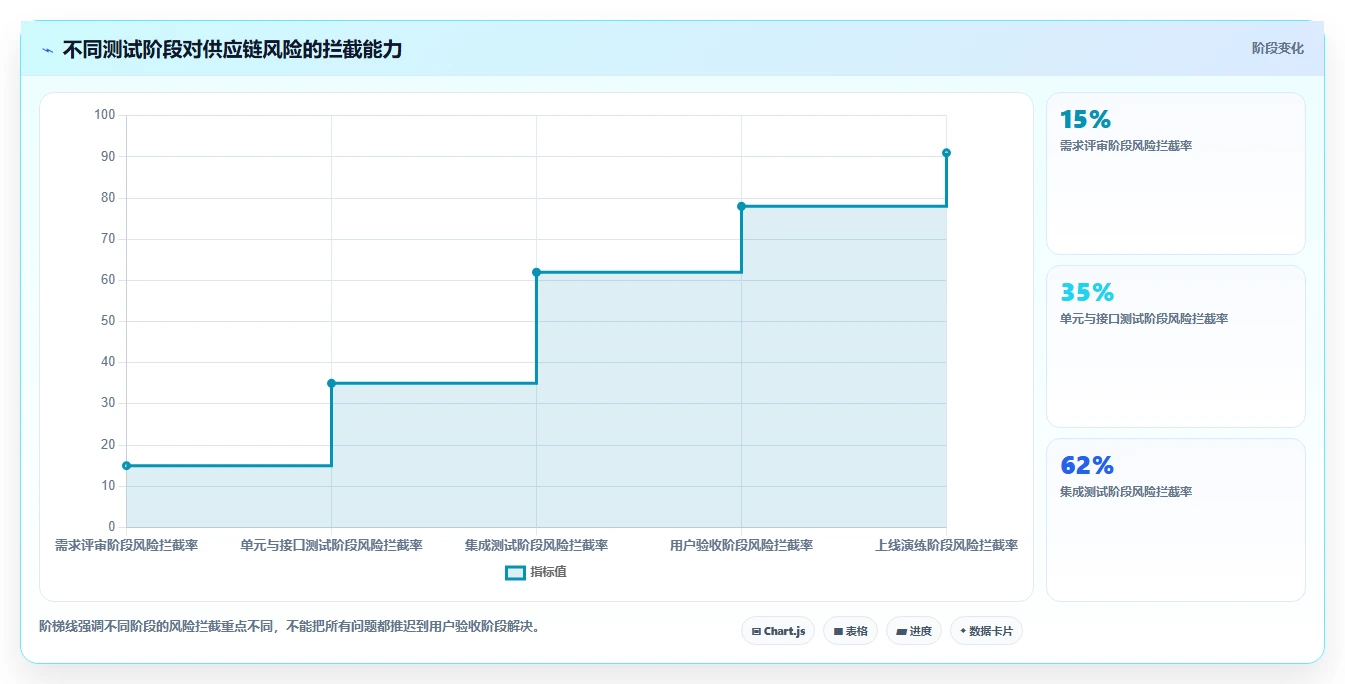
Task: Click the 表格 tag button
Action: (850, 631)
